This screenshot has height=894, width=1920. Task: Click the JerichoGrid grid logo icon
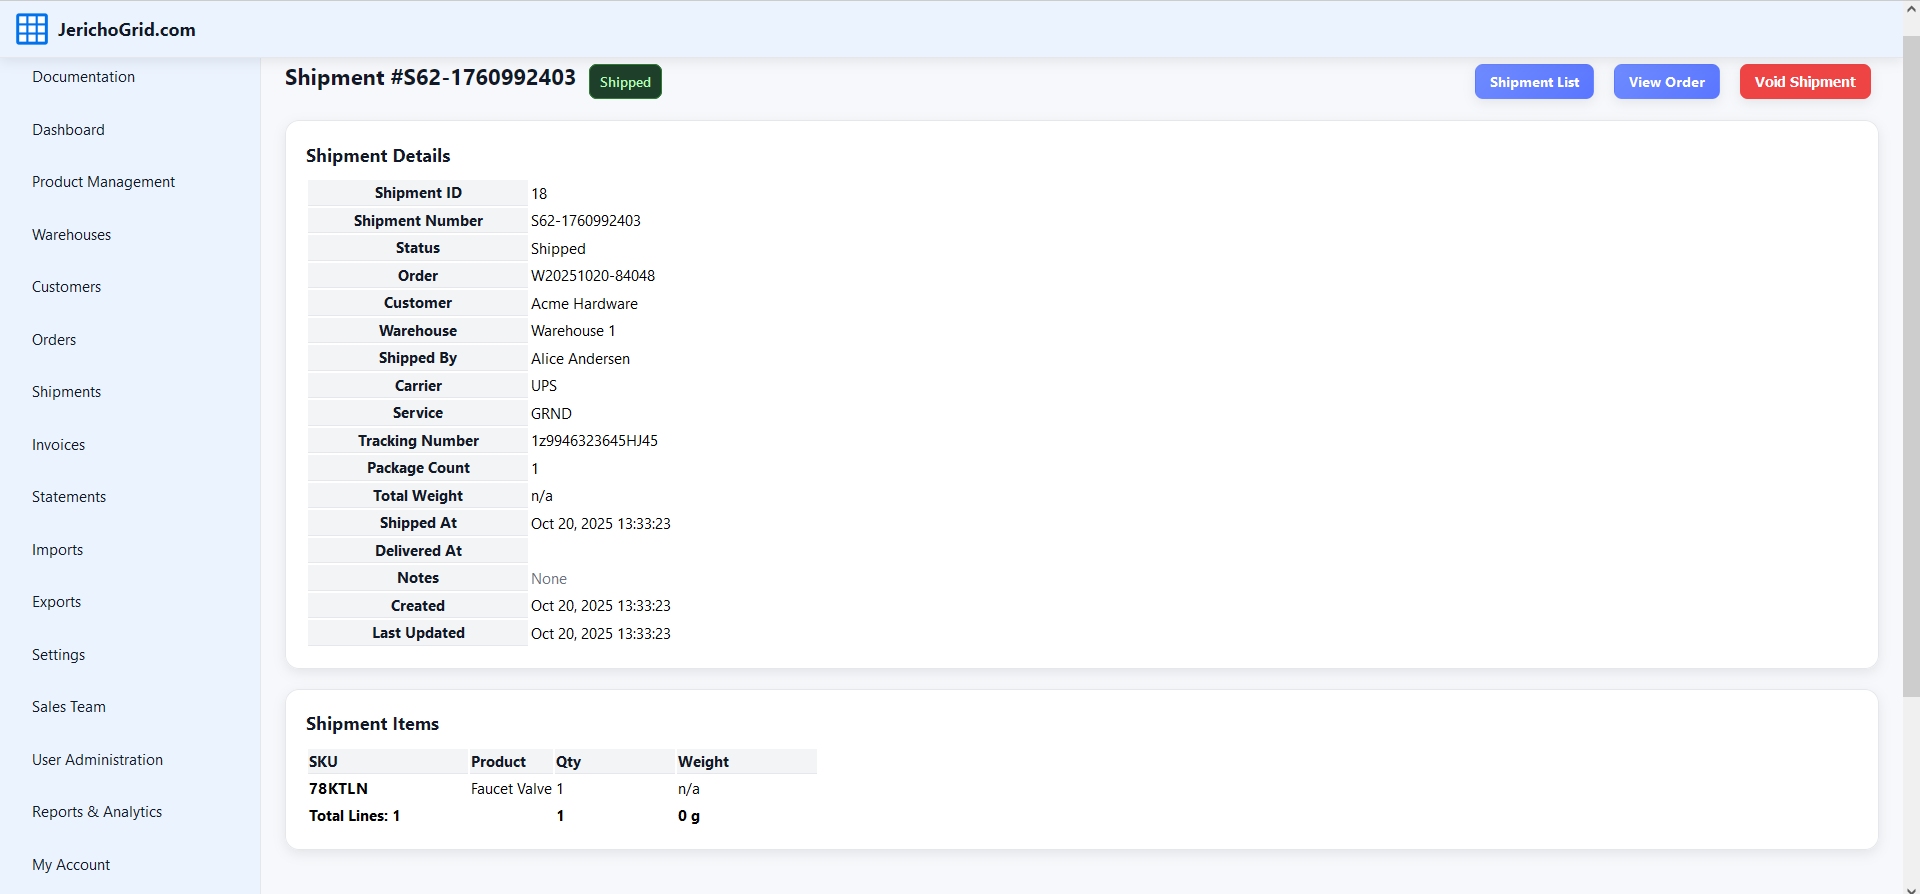tap(32, 30)
